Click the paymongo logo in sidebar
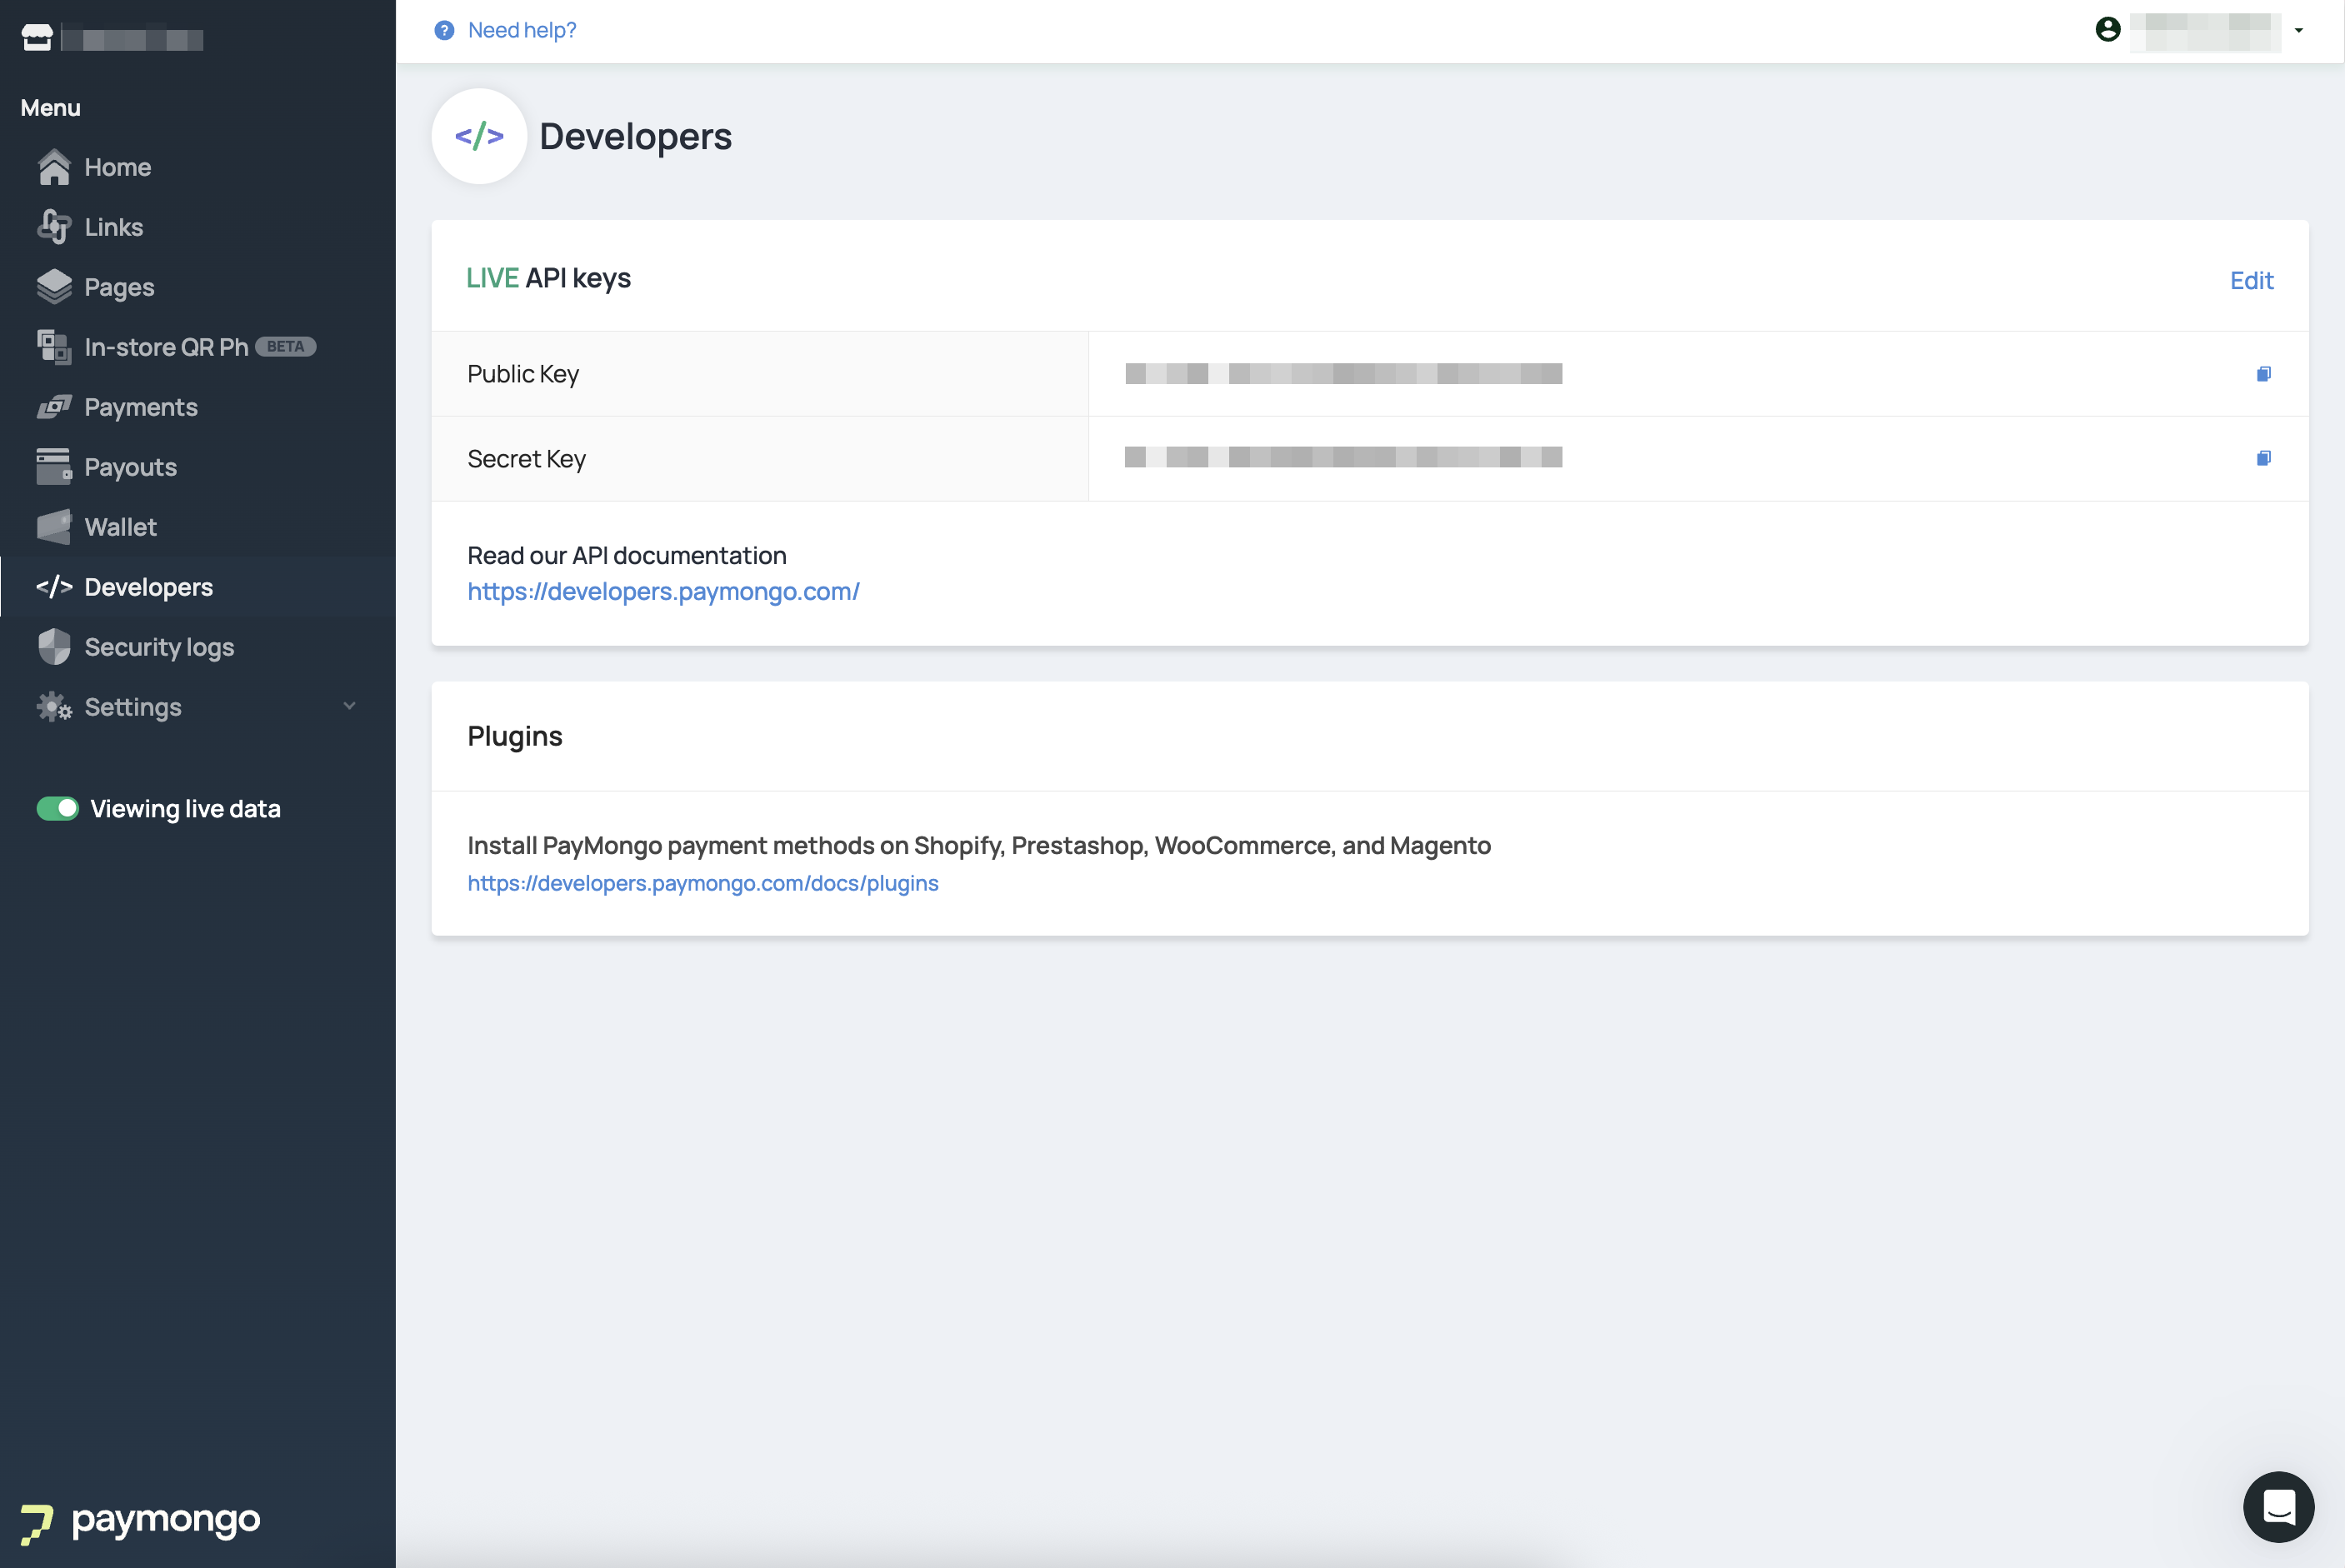The width and height of the screenshot is (2345, 1568). click(140, 1522)
